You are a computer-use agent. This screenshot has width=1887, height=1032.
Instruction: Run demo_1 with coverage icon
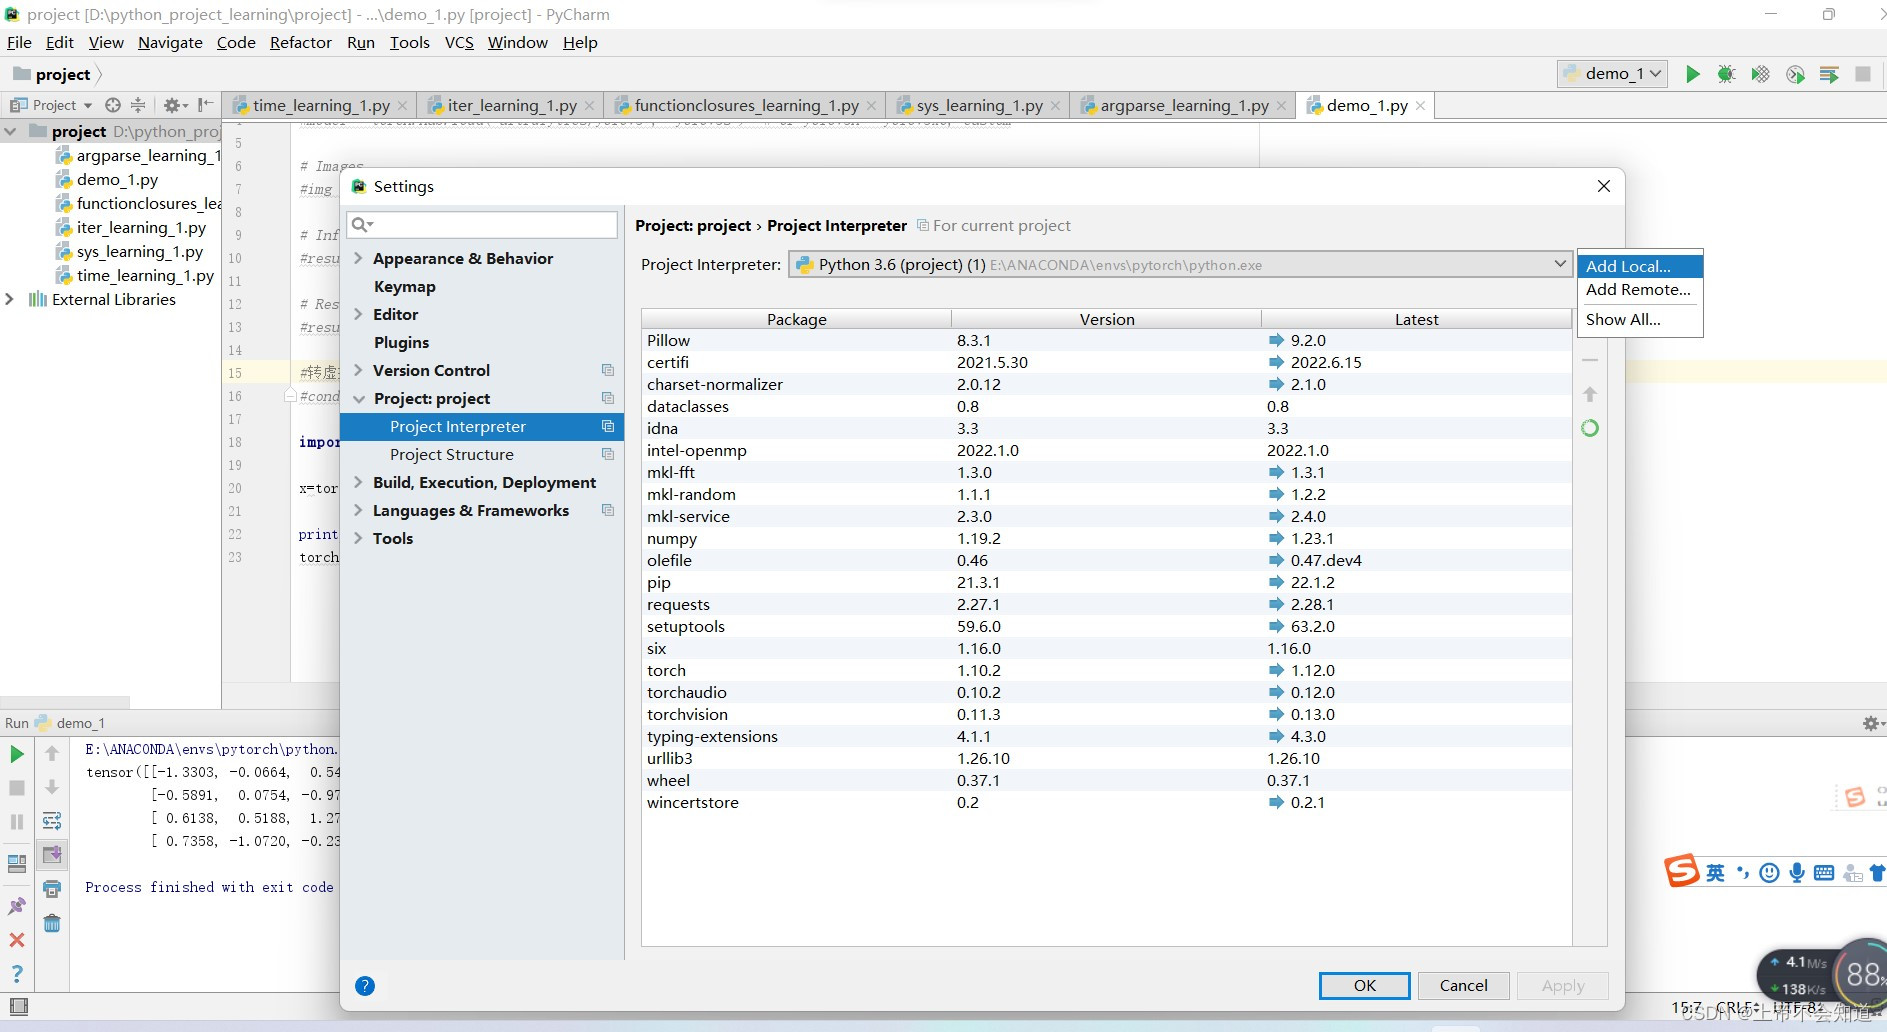pos(1760,74)
